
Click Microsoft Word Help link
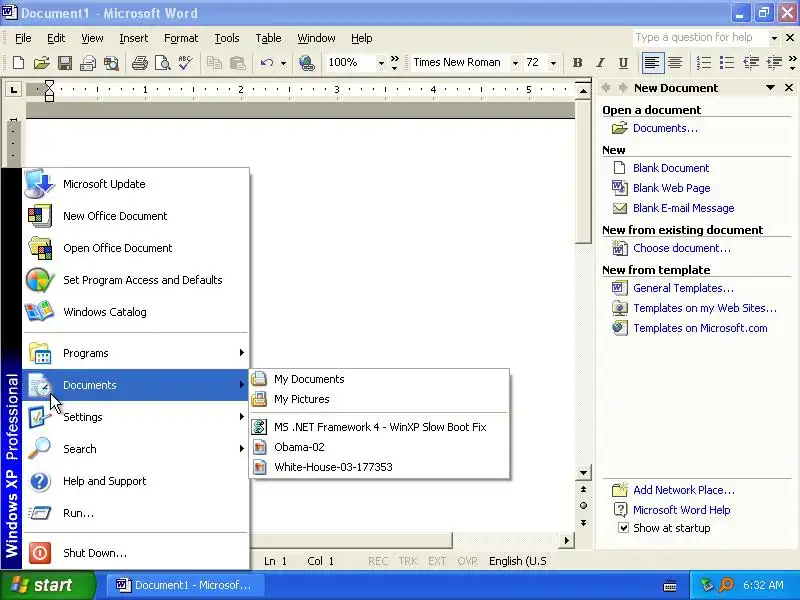[682, 510]
